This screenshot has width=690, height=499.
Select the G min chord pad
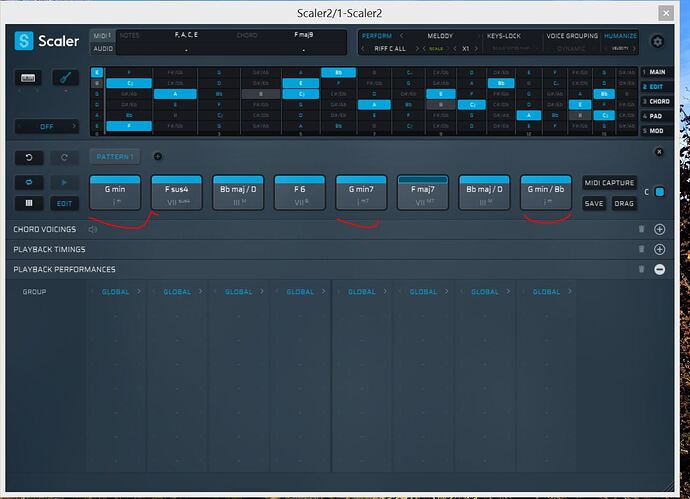(x=115, y=193)
